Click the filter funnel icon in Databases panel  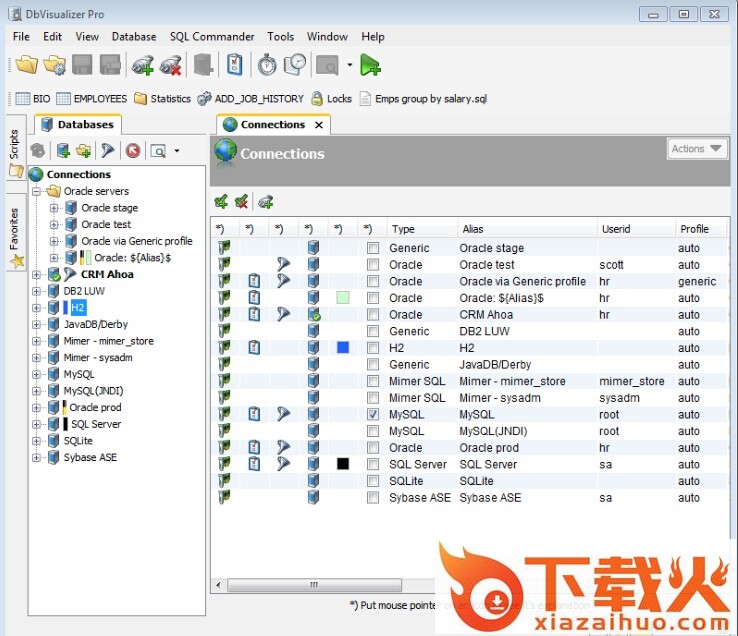(x=107, y=151)
